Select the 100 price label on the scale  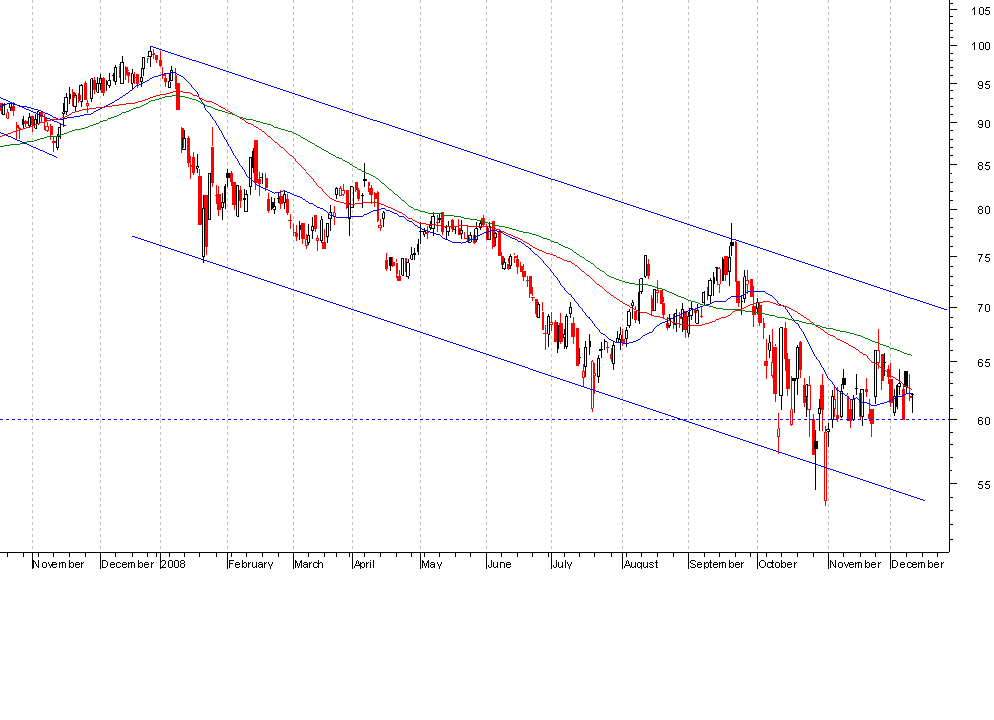pos(980,46)
